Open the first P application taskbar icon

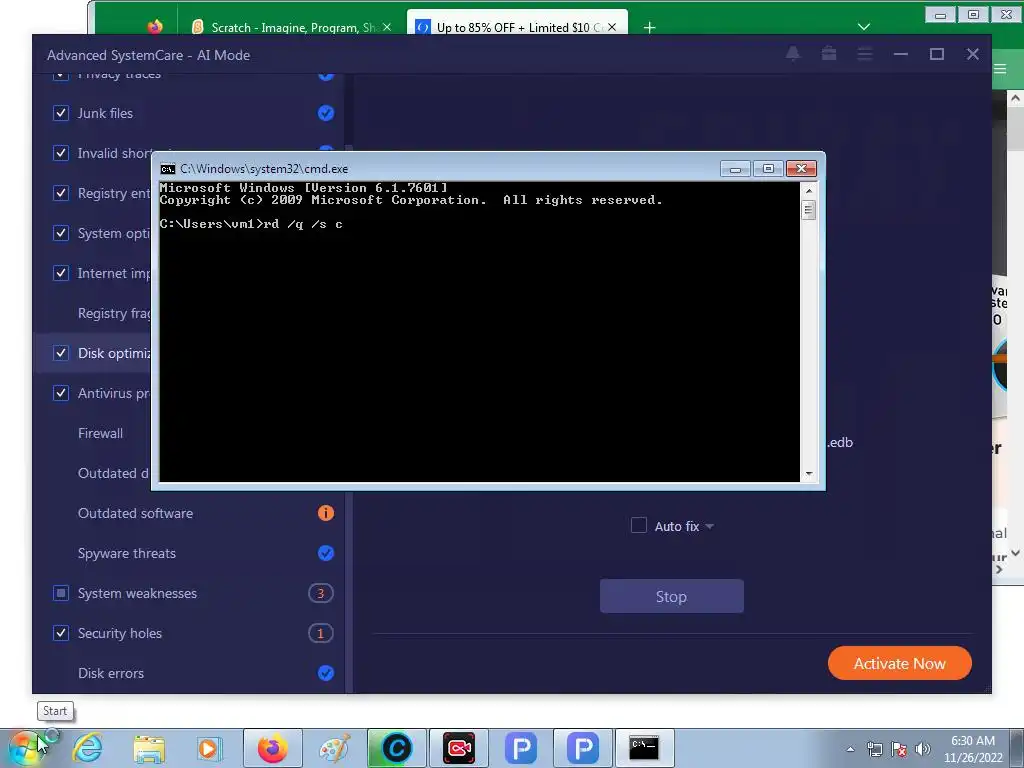(520, 748)
